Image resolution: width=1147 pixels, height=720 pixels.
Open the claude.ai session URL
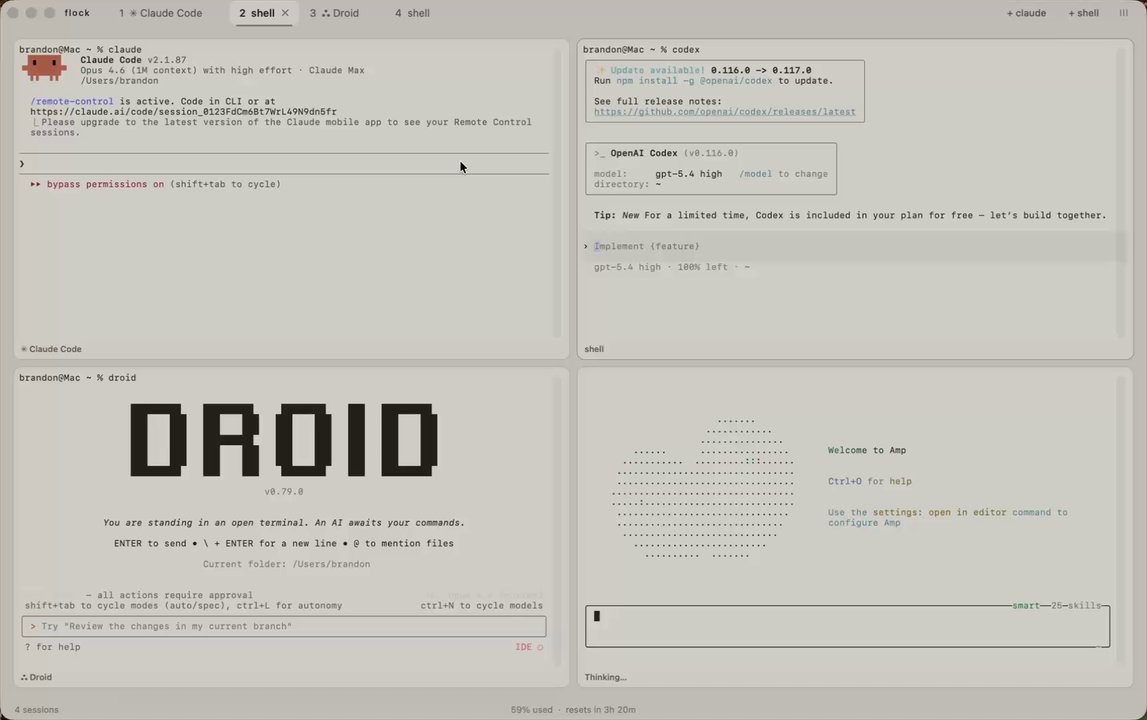tap(184, 112)
